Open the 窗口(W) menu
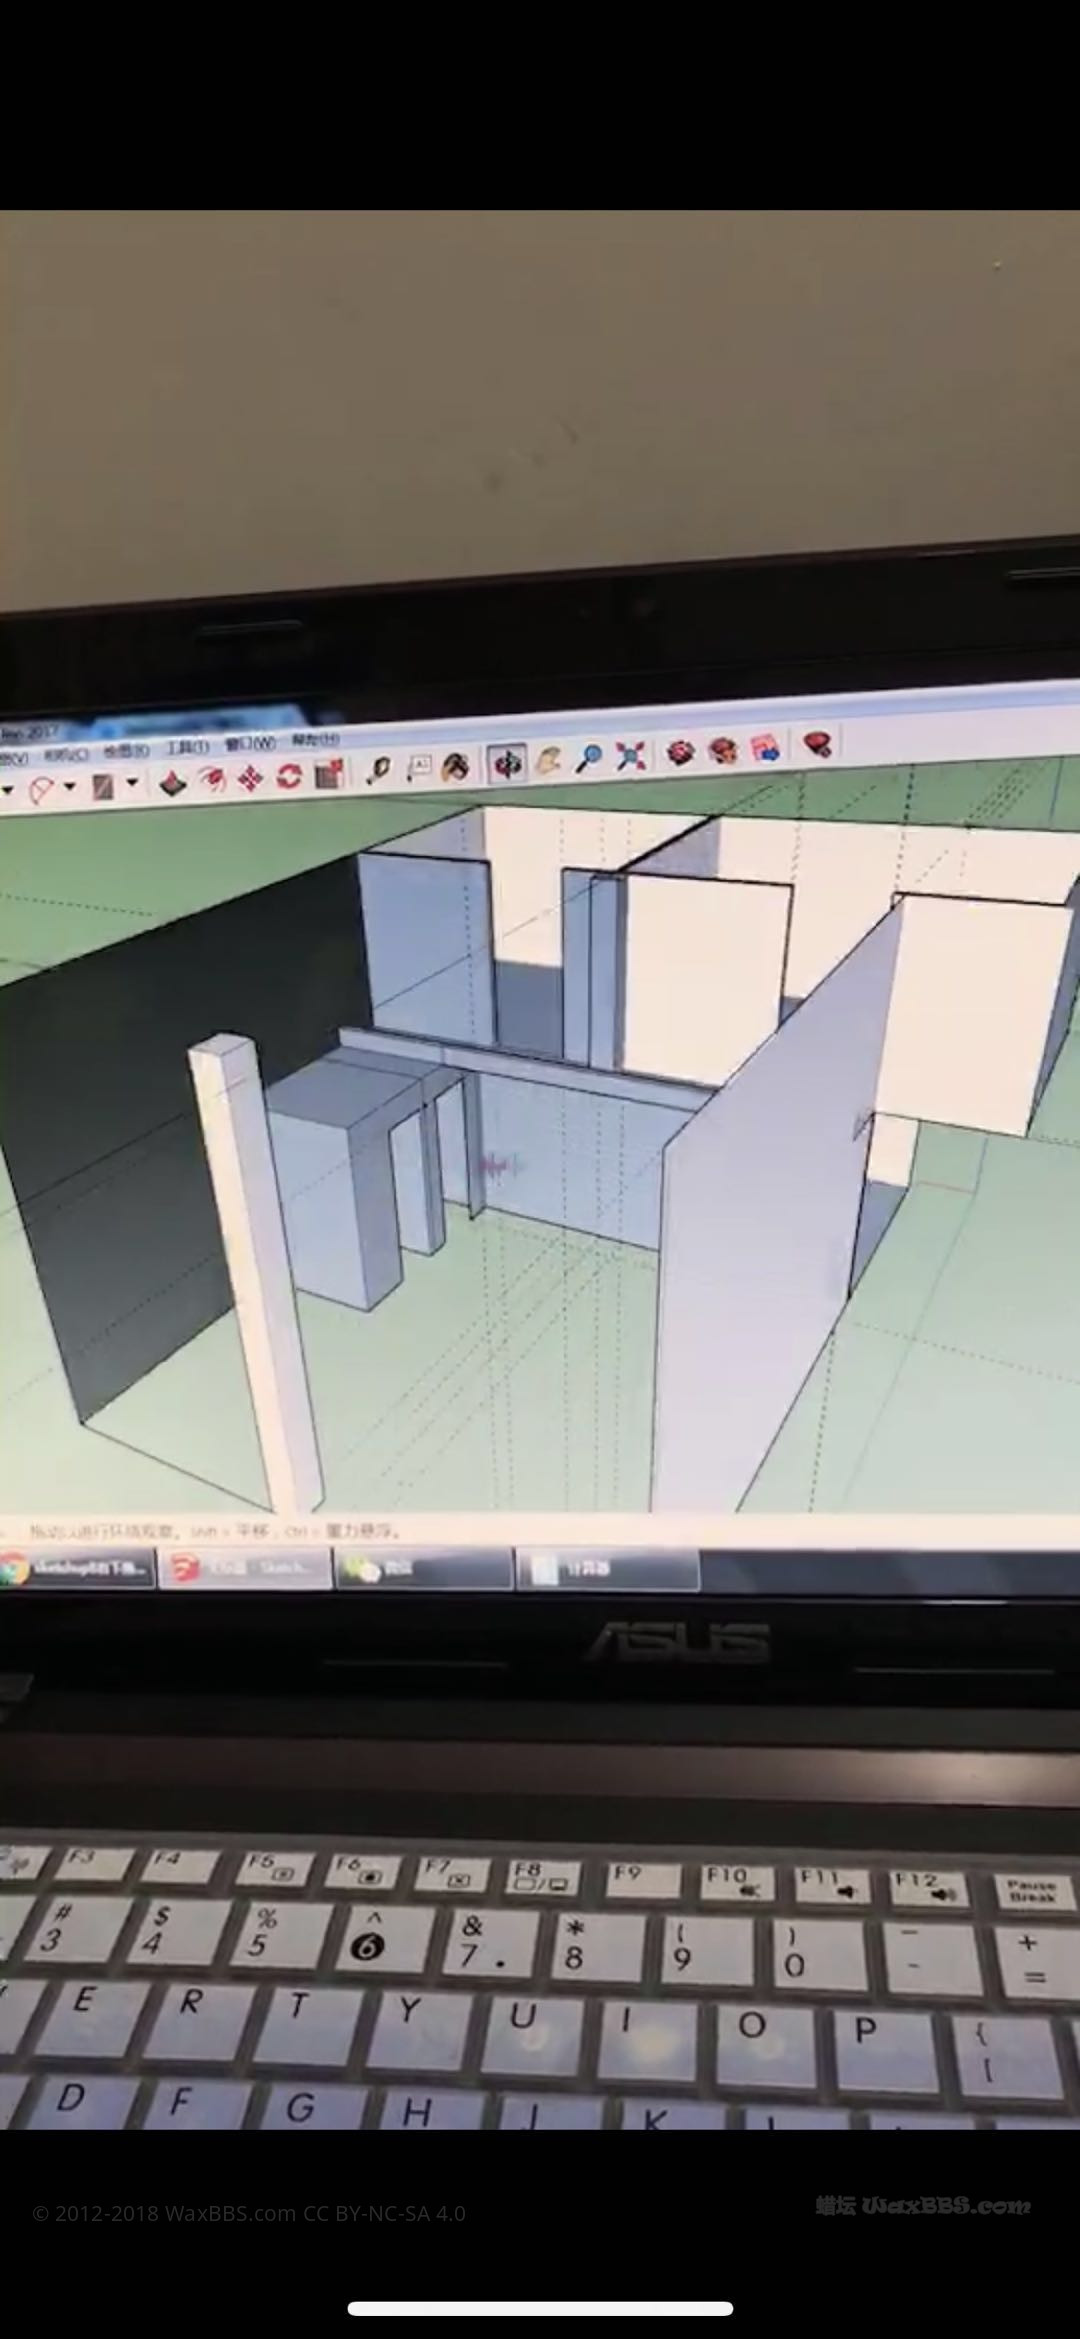The image size is (1080, 2339). click(x=249, y=744)
